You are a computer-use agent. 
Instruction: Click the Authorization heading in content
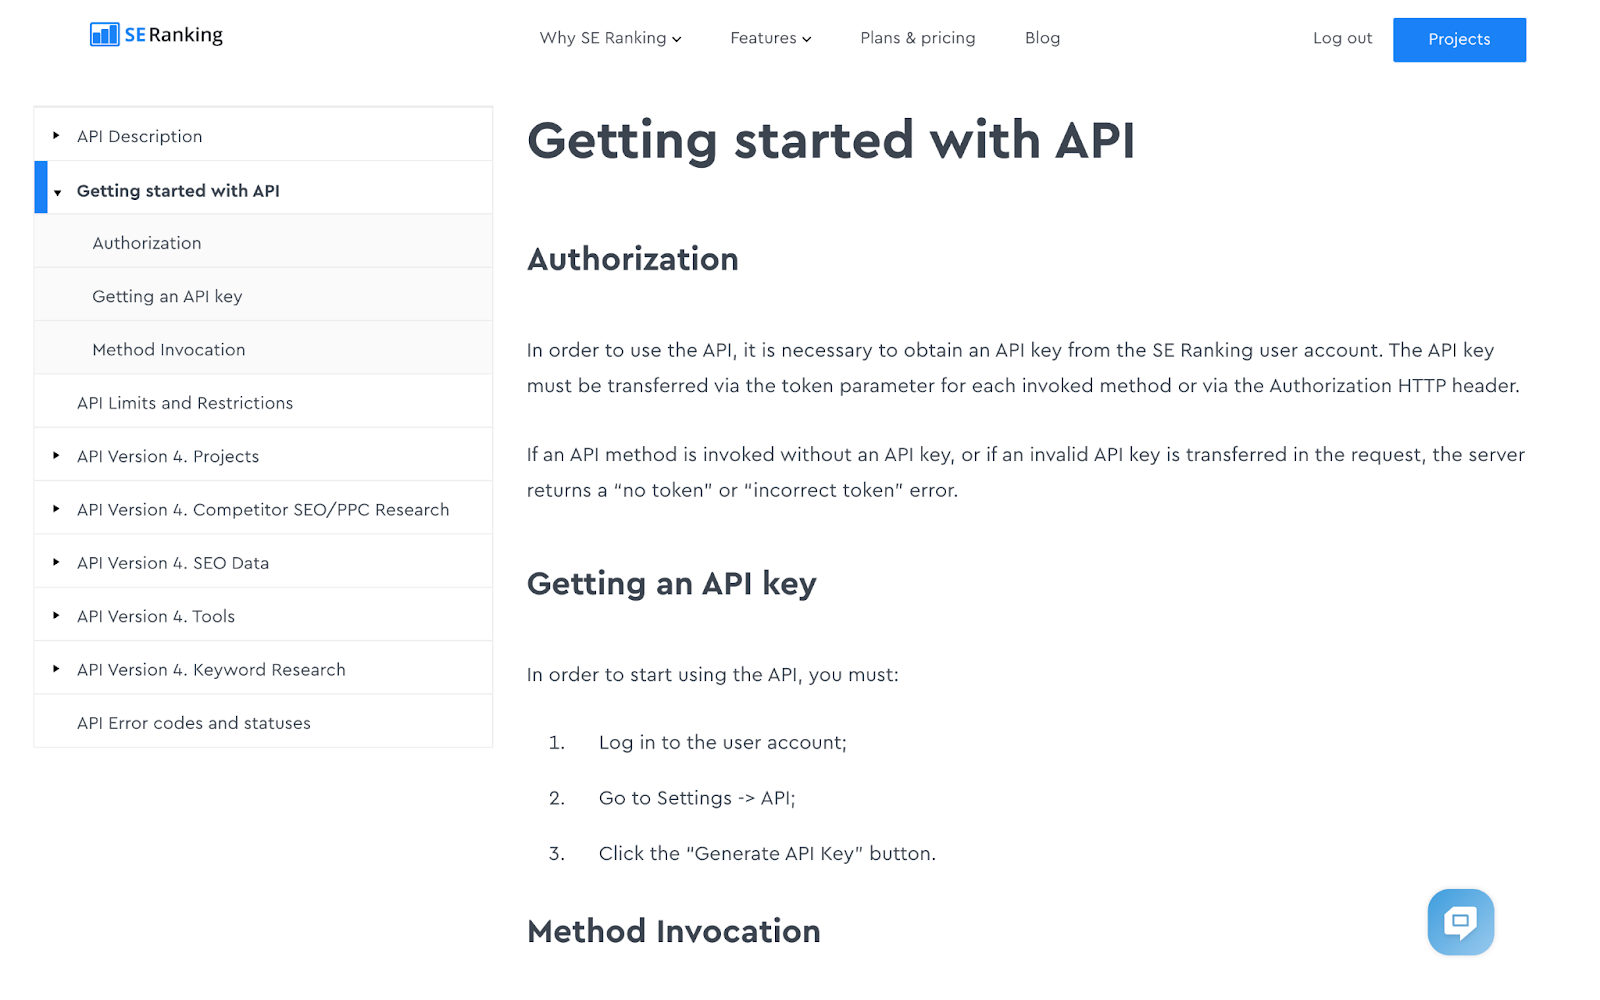click(633, 259)
